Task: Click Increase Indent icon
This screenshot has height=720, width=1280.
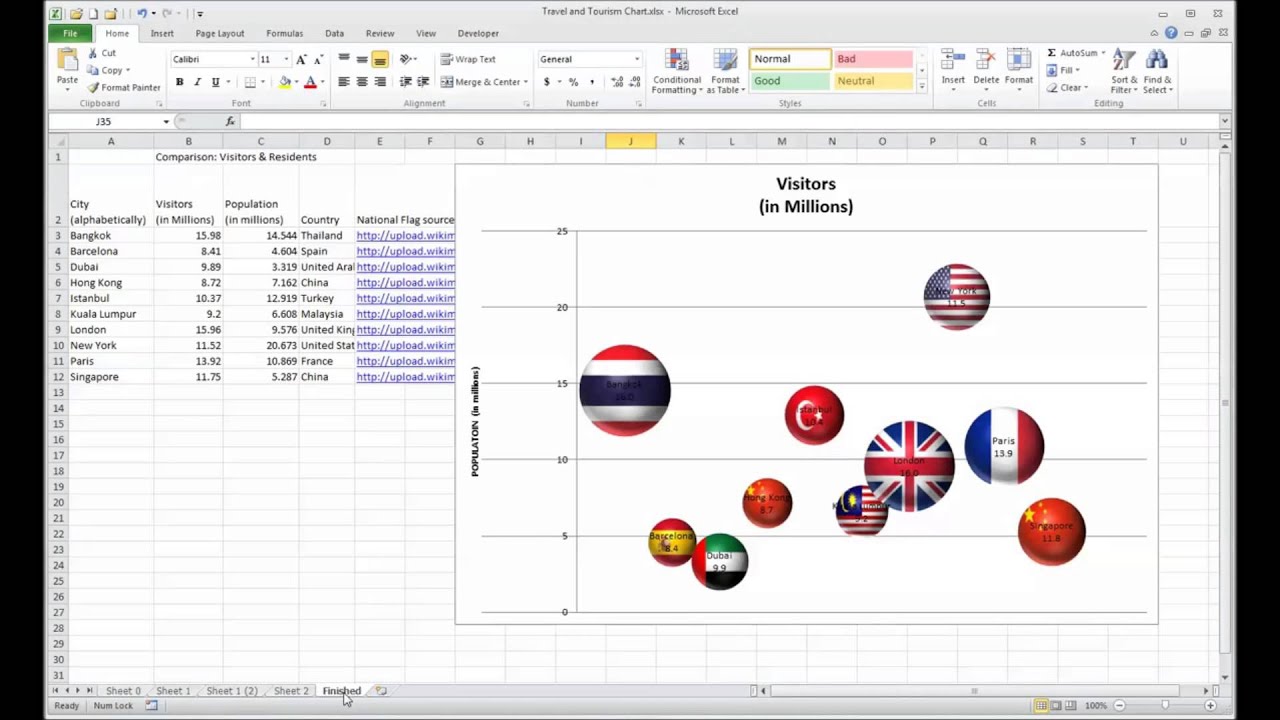Action: point(423,82)
